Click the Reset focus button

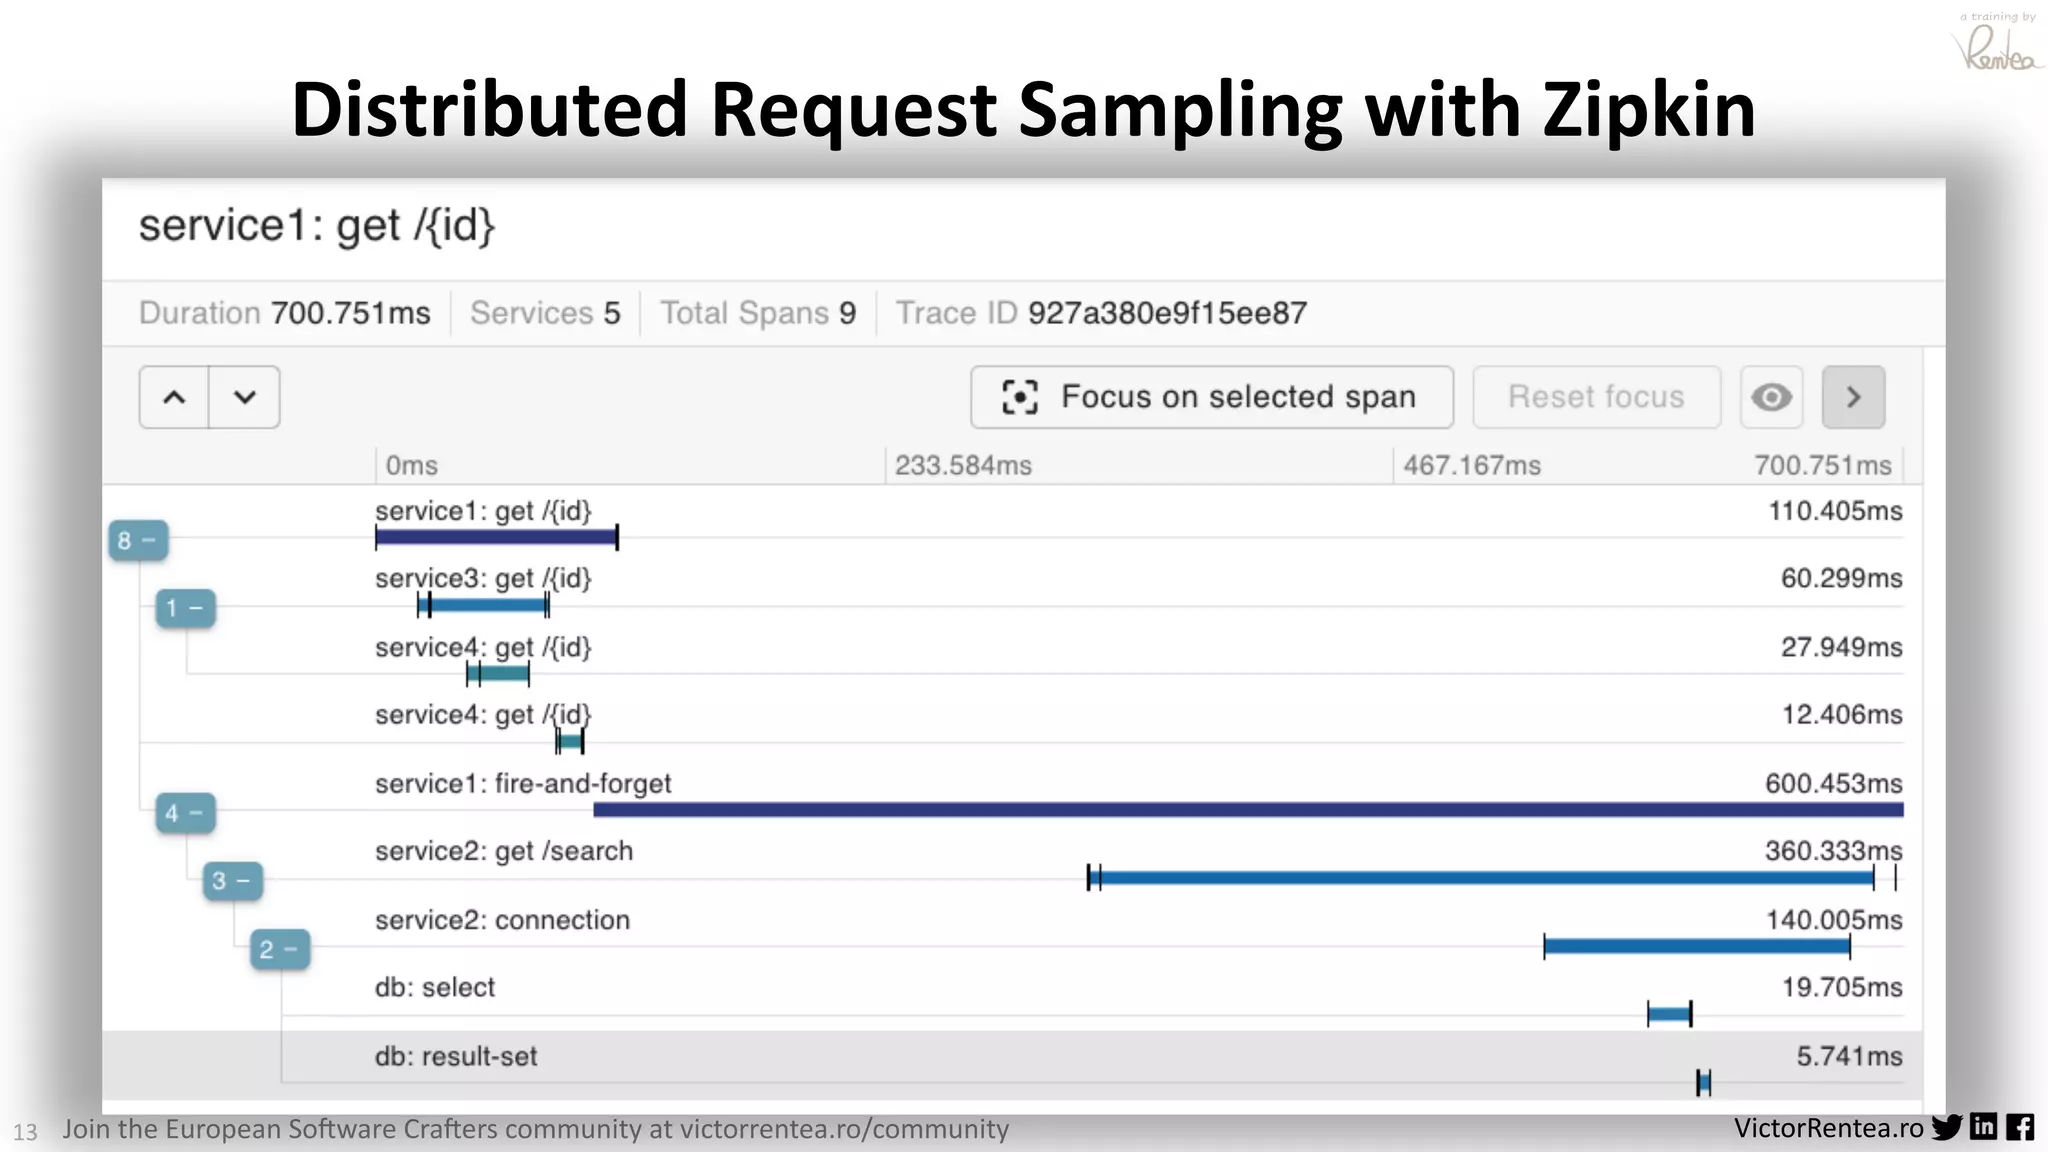pos(1596,397)
